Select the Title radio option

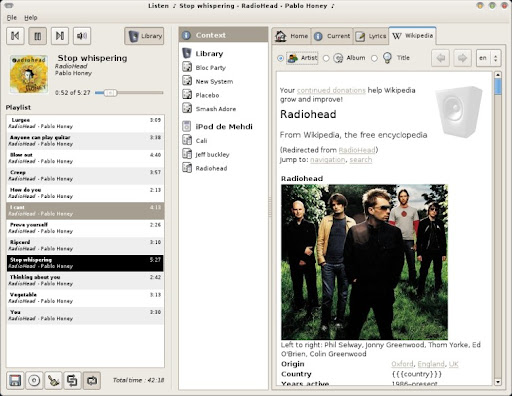pos(374,58)
